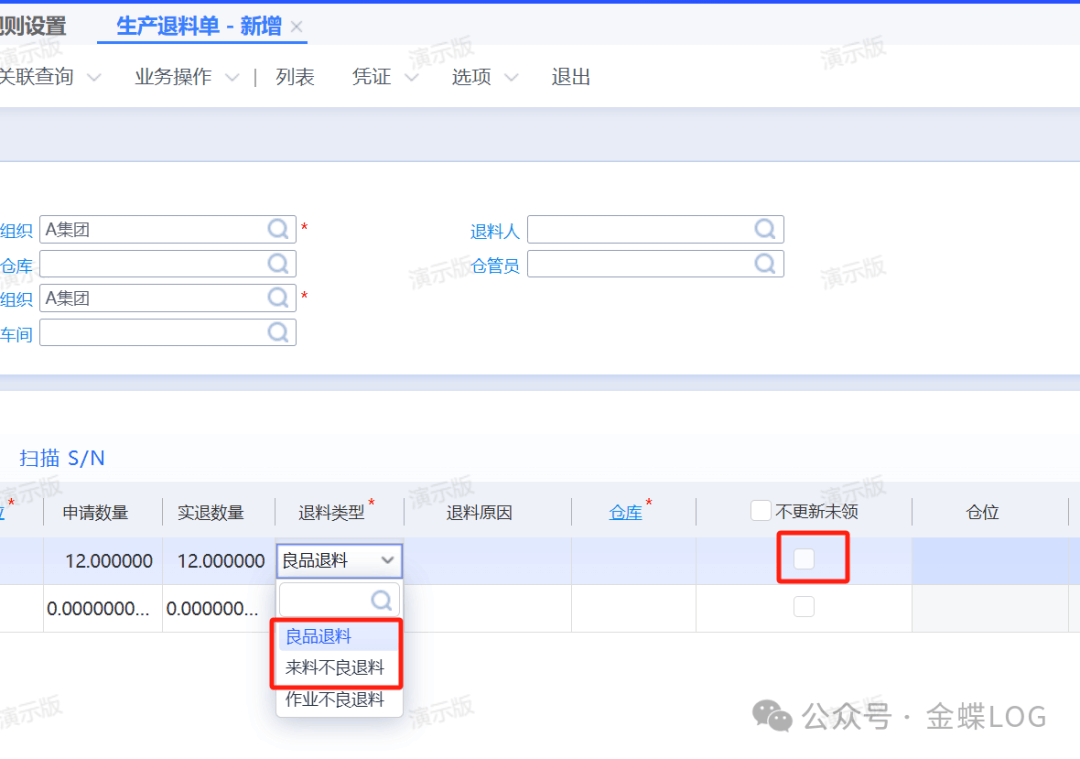Toggle 不更新未领 header checkbox
Screen dimensions: 1080x759
pos(761,511)
